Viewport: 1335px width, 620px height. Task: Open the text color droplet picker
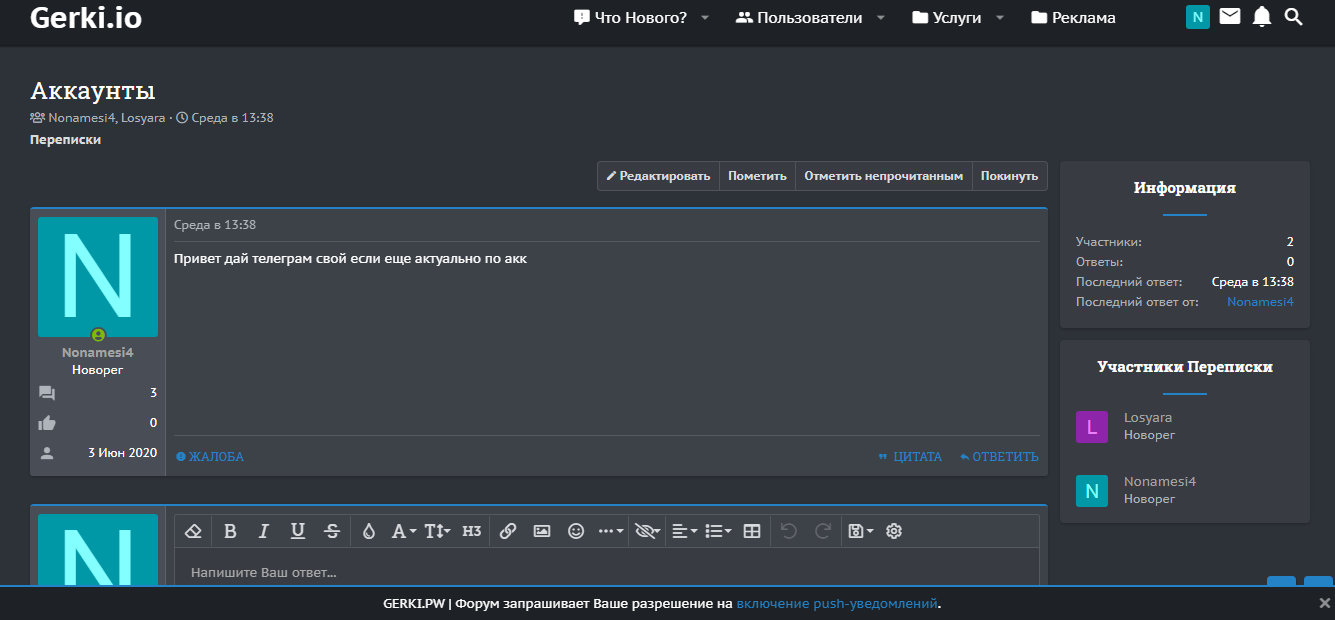coord(368,531)
